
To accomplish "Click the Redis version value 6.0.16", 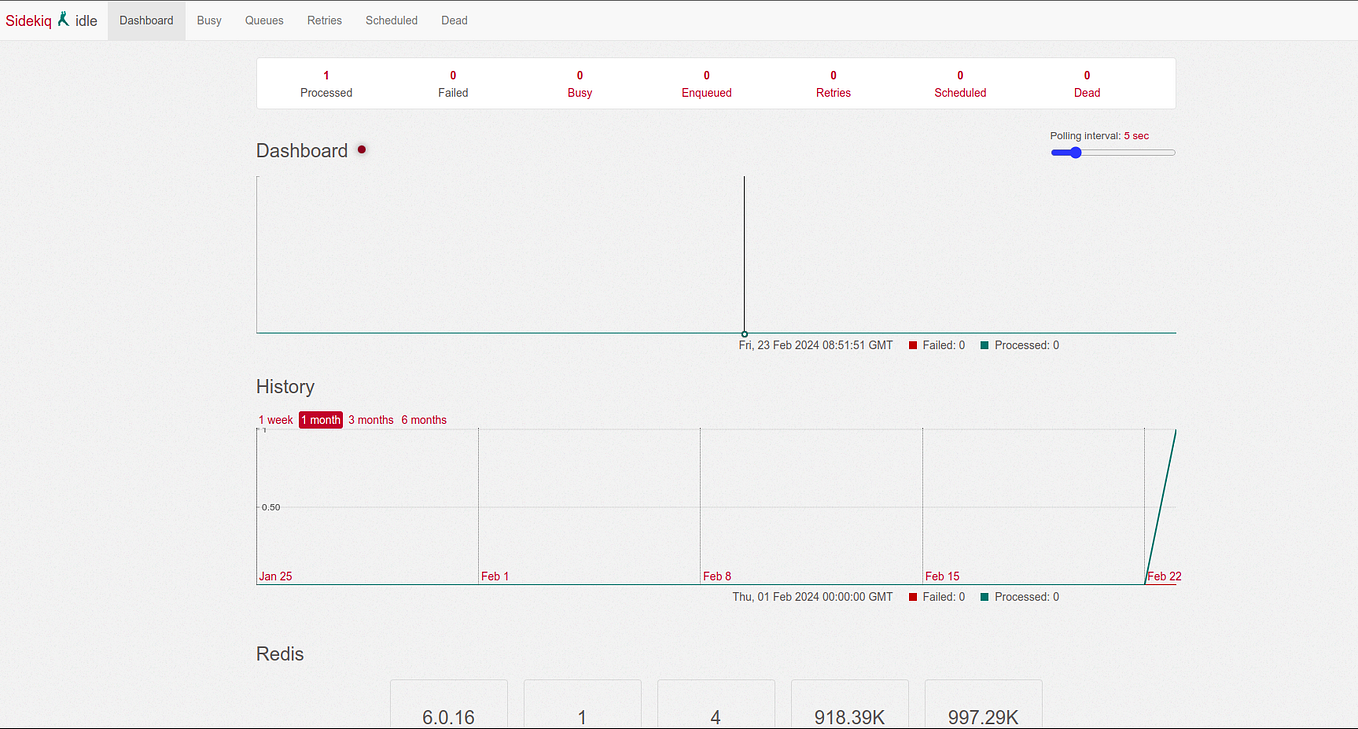I will [448, 716].
